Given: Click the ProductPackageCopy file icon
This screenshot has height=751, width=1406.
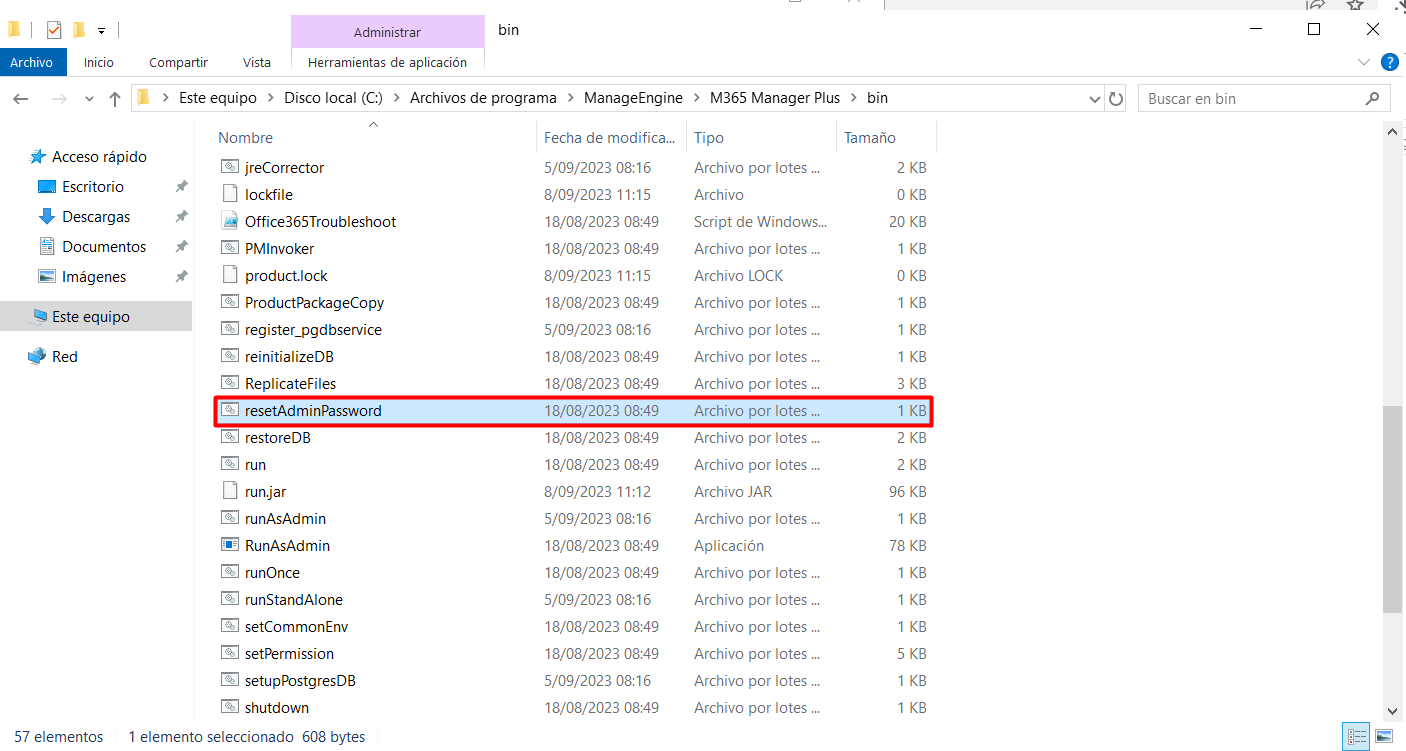Looking at the screenshot, I should point(230,302).
